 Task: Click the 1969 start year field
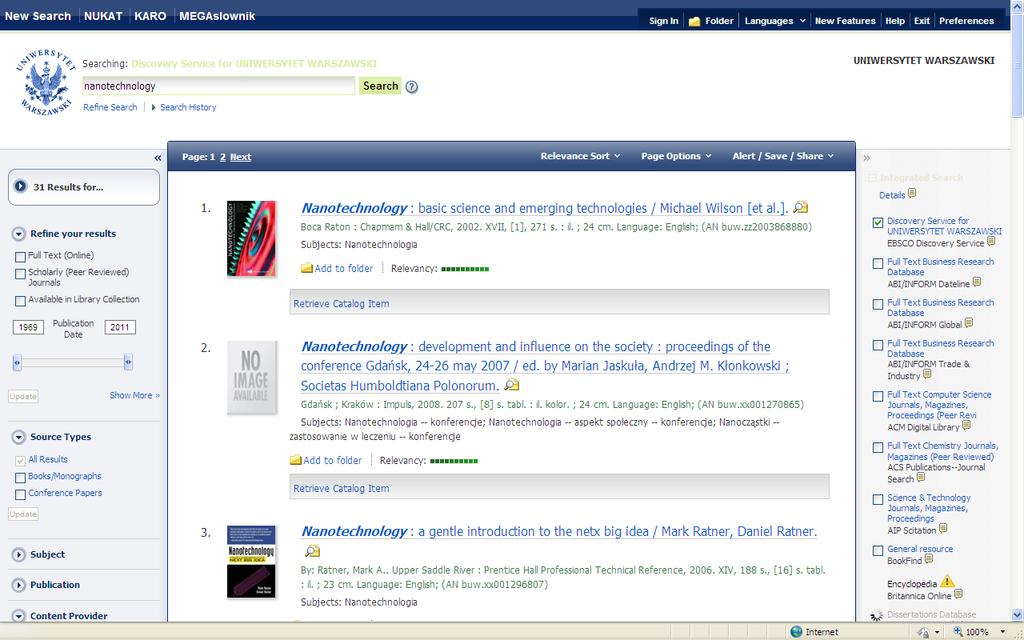click(x=28, y=327)
